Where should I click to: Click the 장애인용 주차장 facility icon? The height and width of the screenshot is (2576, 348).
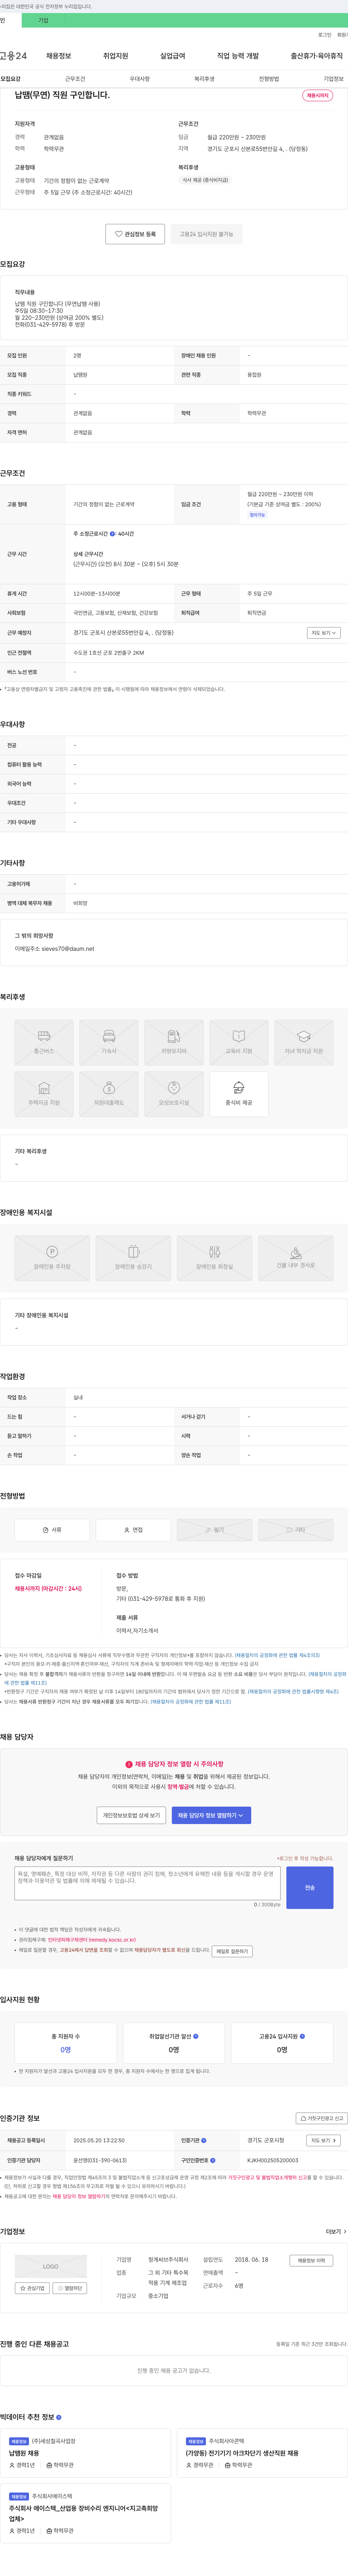pos(52,1258)
